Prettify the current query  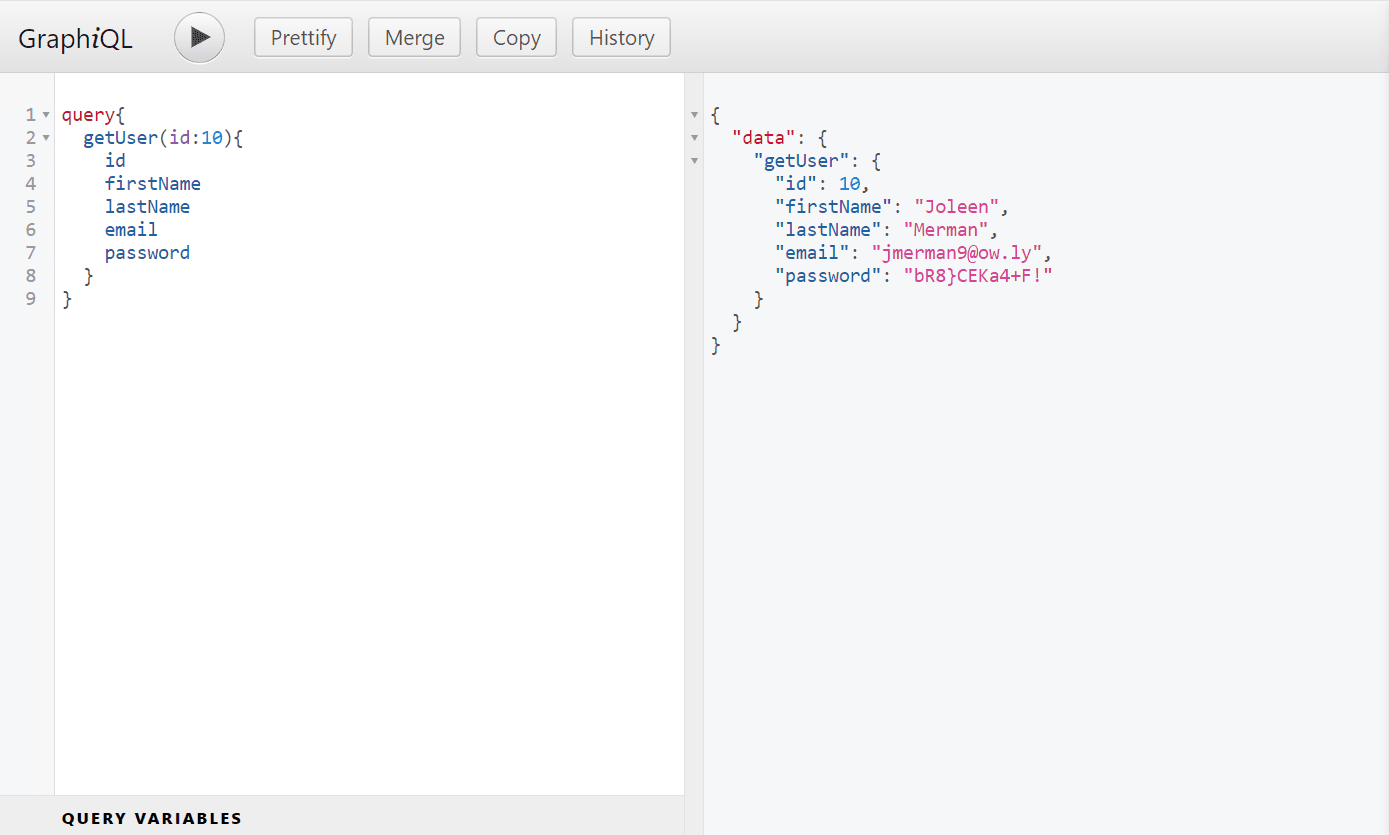(x=303, y=37)
